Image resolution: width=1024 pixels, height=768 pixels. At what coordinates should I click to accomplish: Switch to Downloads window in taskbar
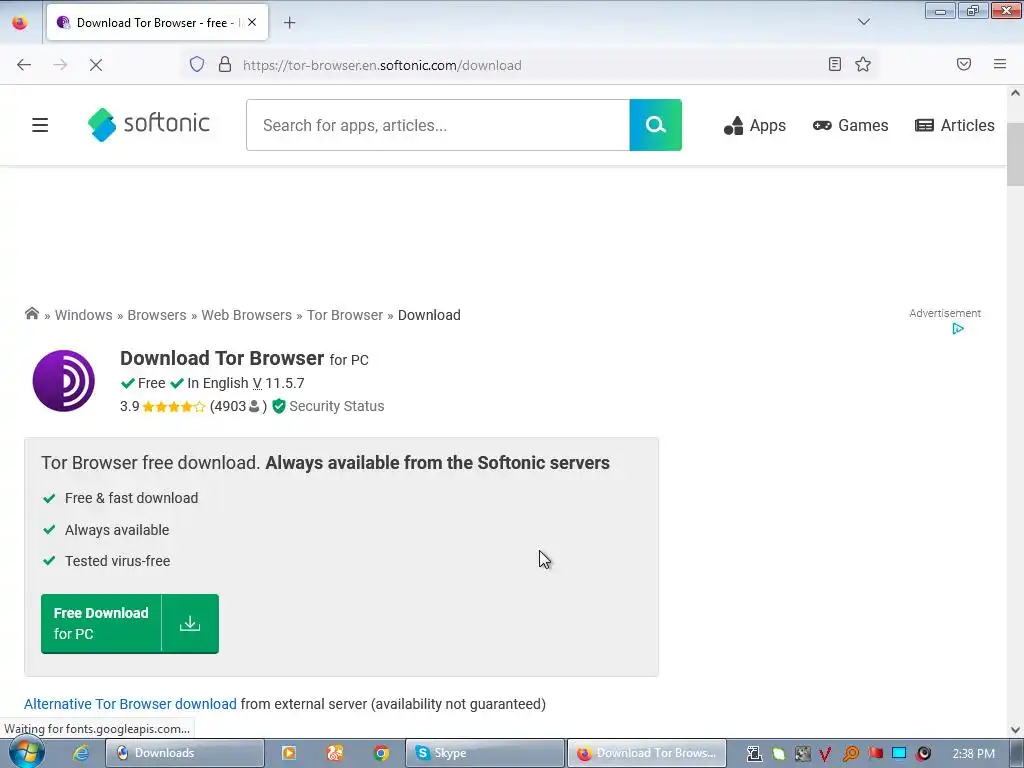[185, 753]
